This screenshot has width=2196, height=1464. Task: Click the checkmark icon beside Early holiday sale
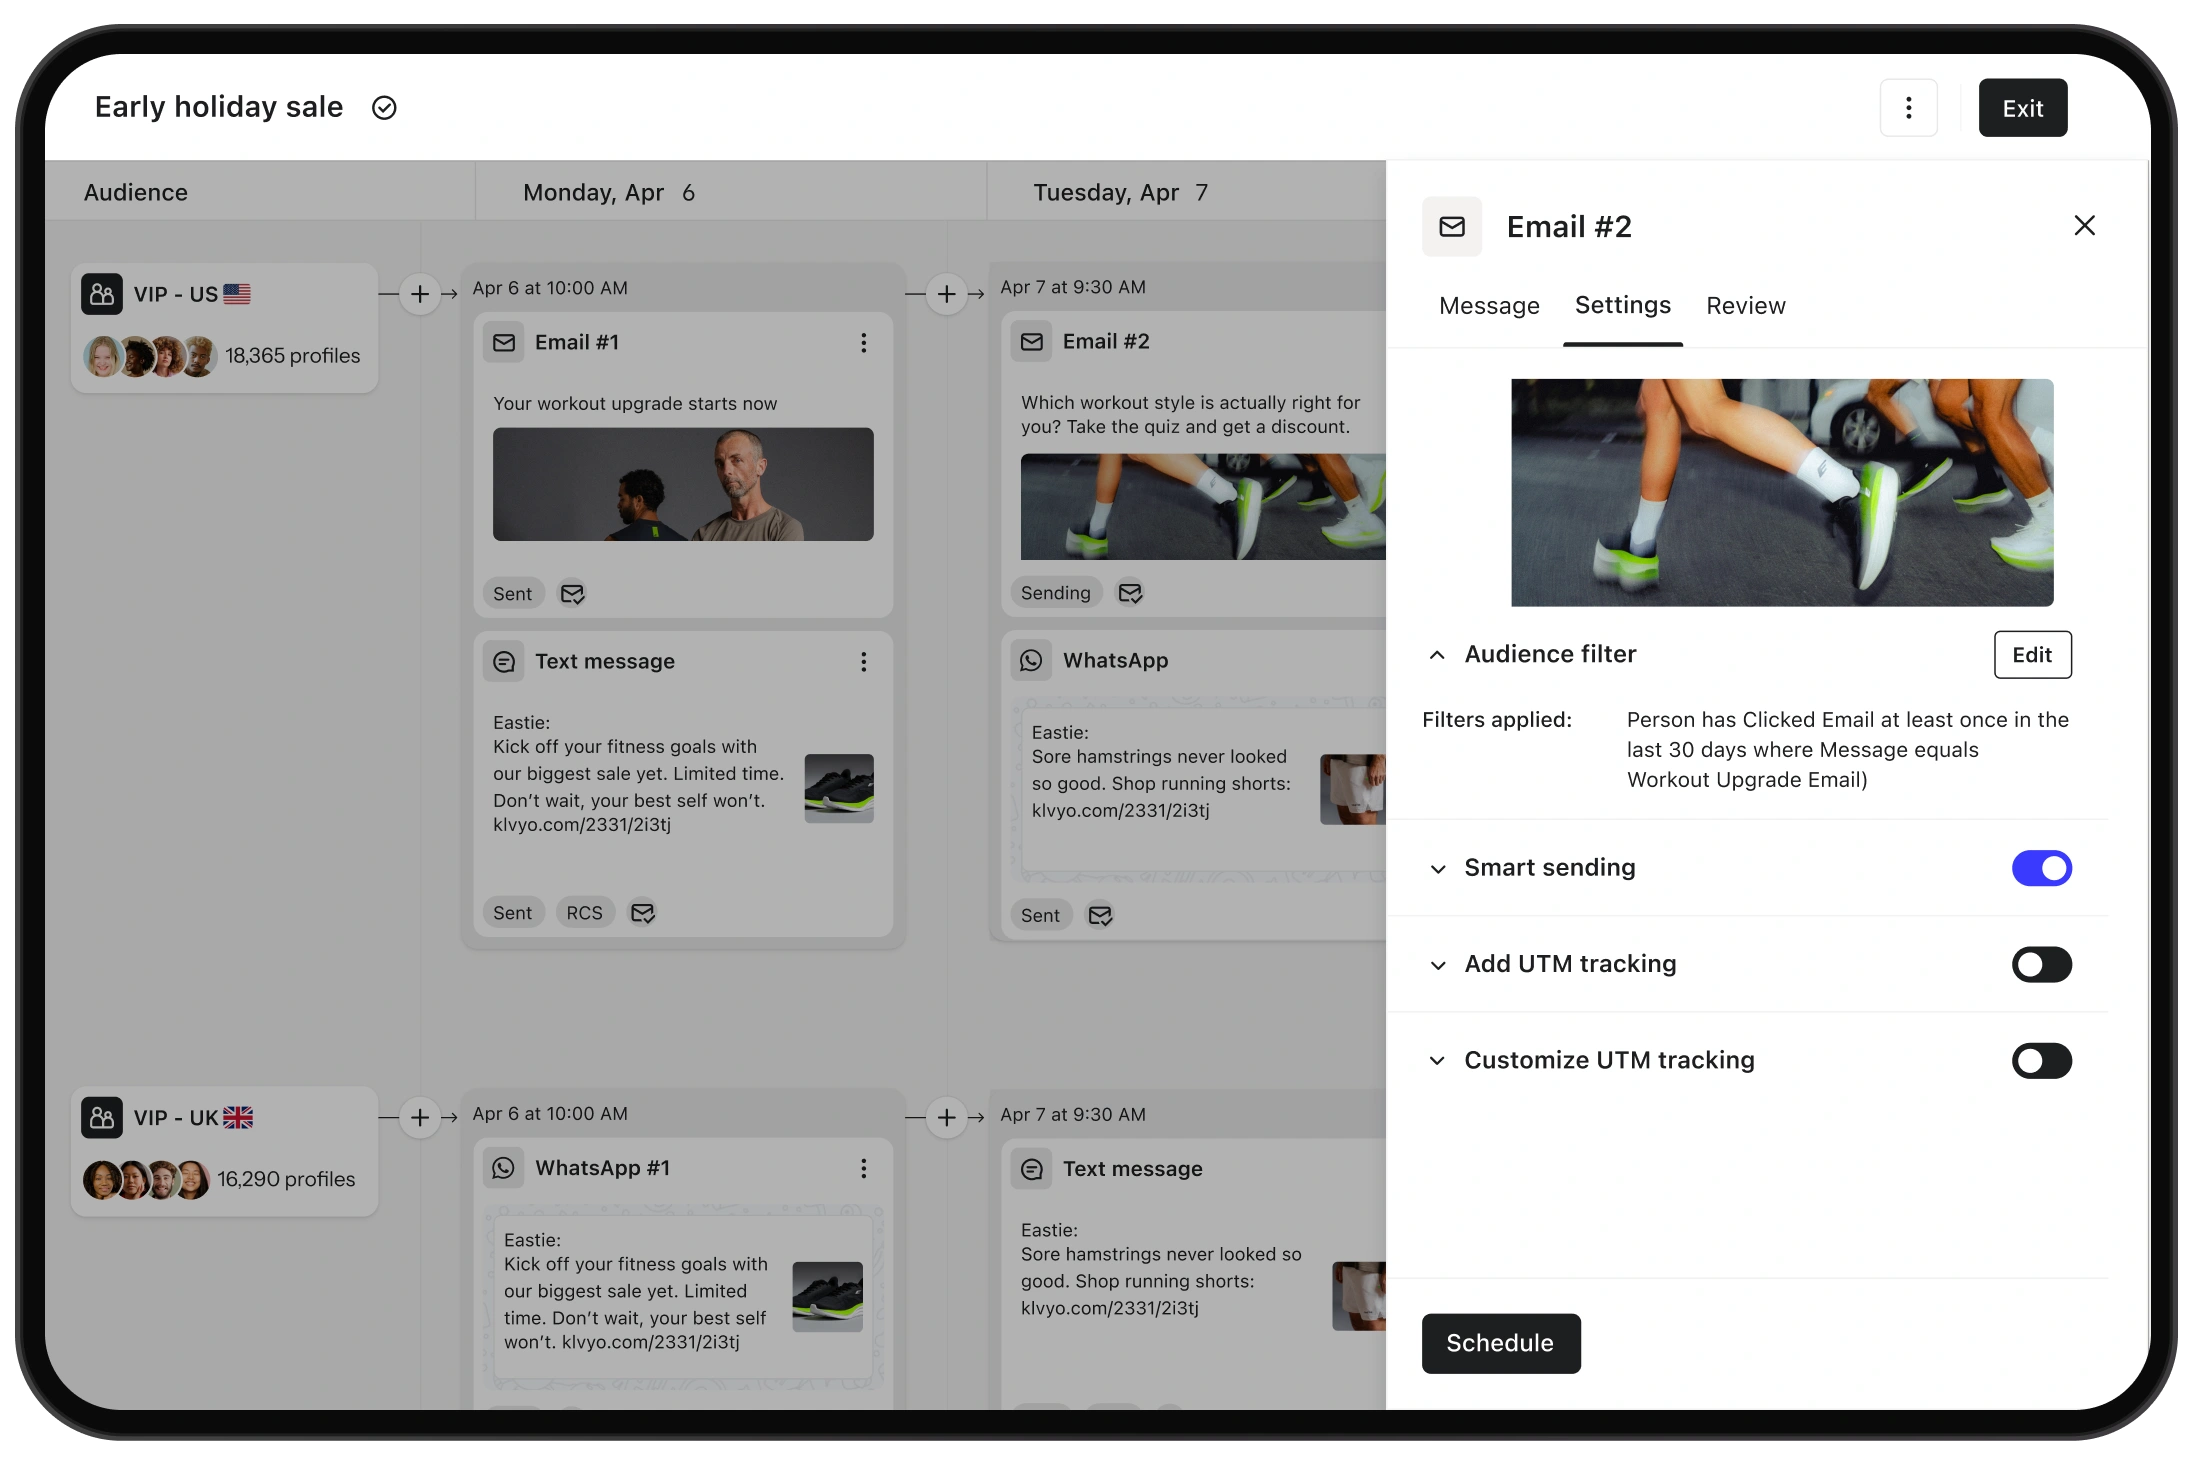384,108
